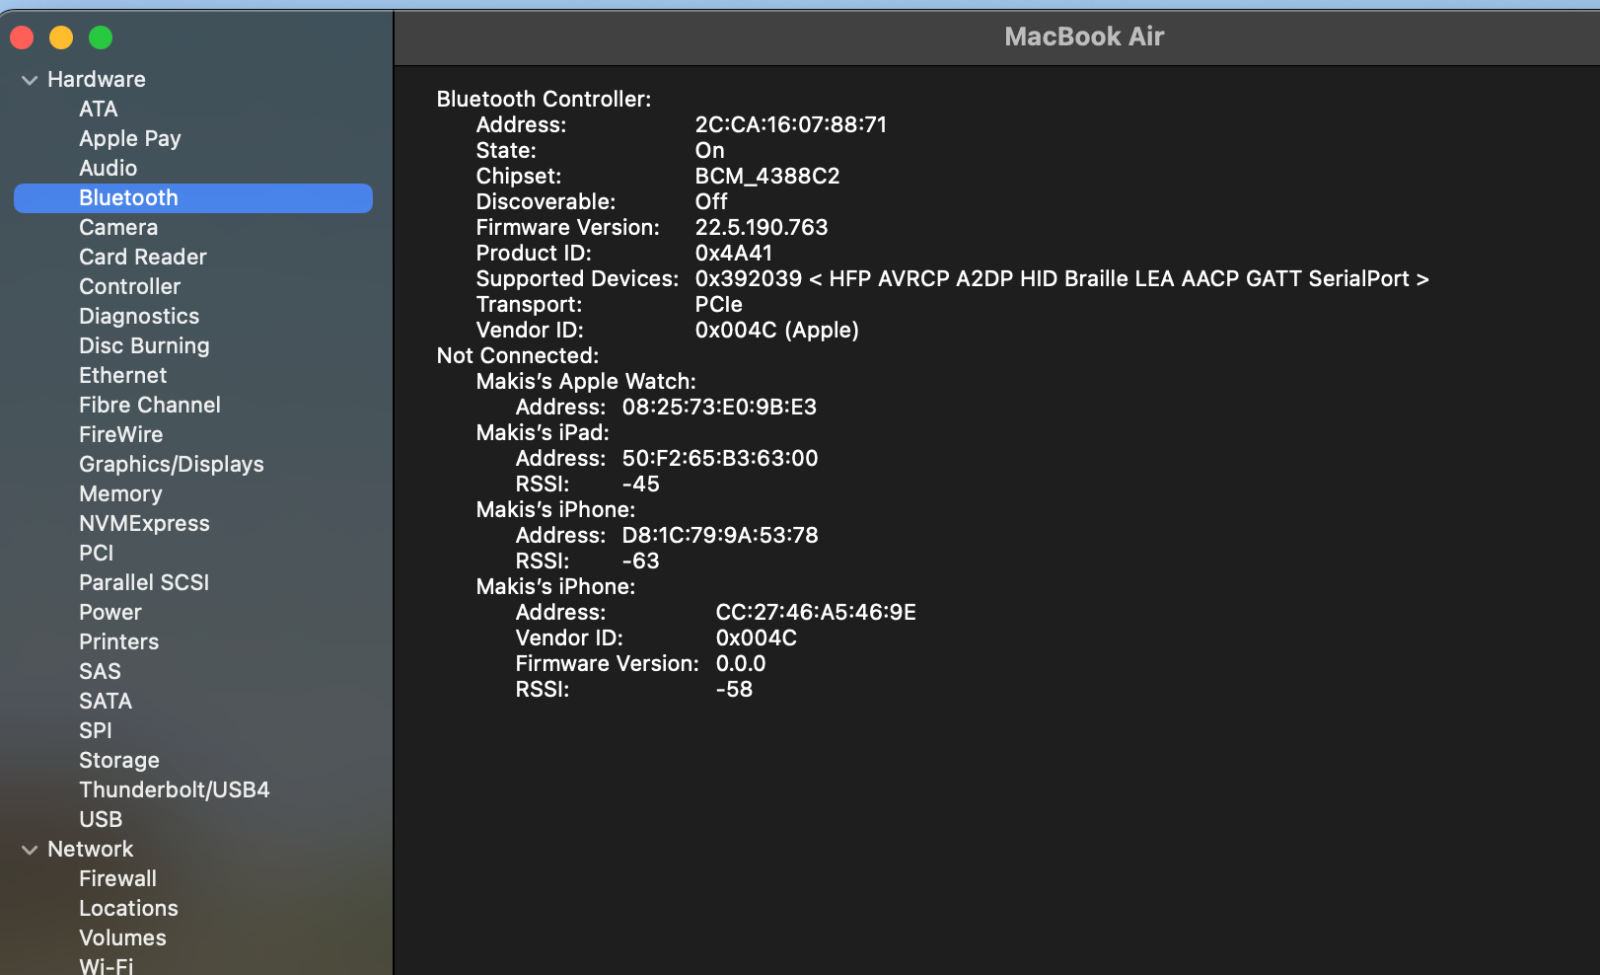Open the SATA entry
The height and width of the screenshot is (975, 1600).
point(105,701)
